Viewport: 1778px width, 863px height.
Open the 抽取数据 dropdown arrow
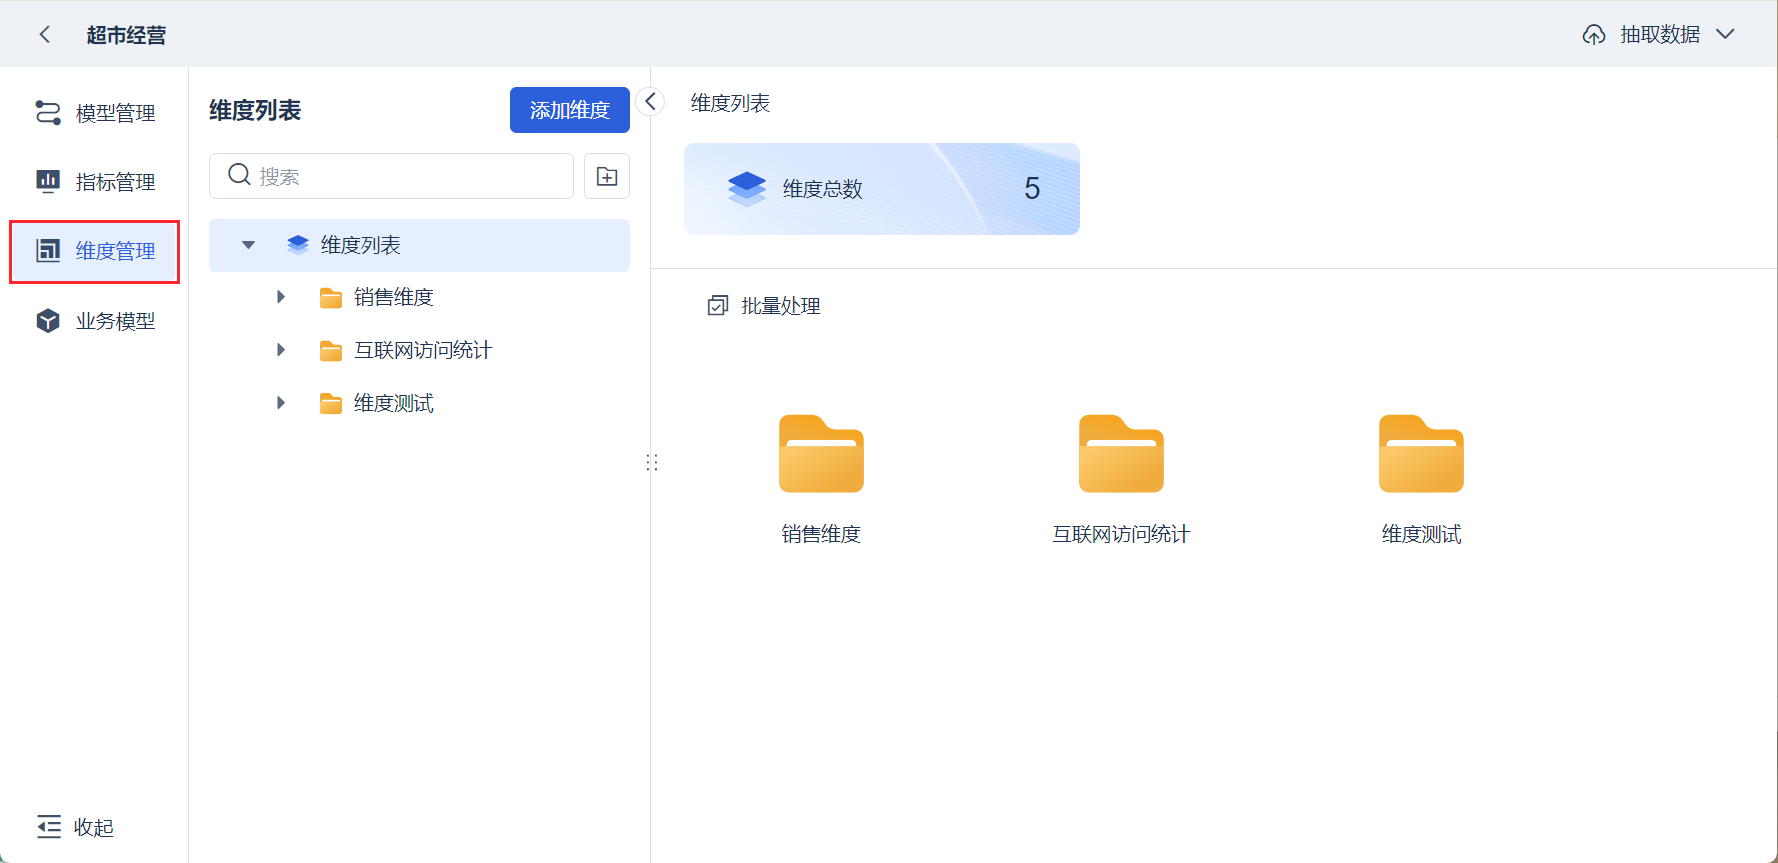pos(1725,34)
